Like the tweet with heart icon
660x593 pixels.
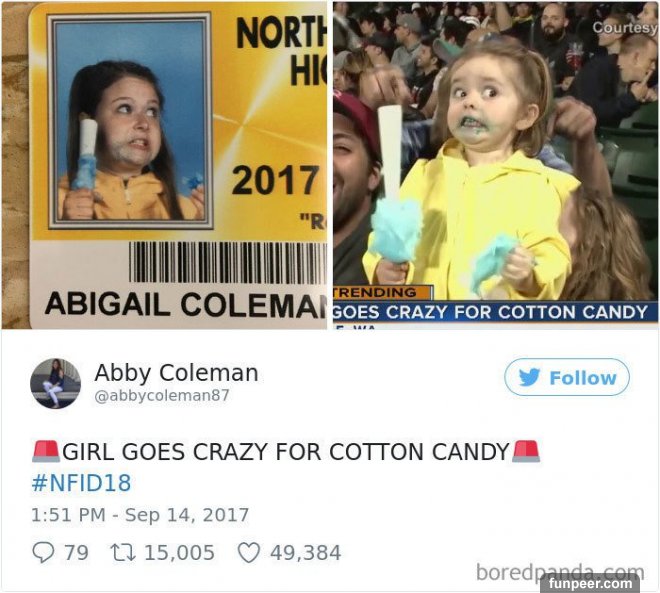click(249, 553)
